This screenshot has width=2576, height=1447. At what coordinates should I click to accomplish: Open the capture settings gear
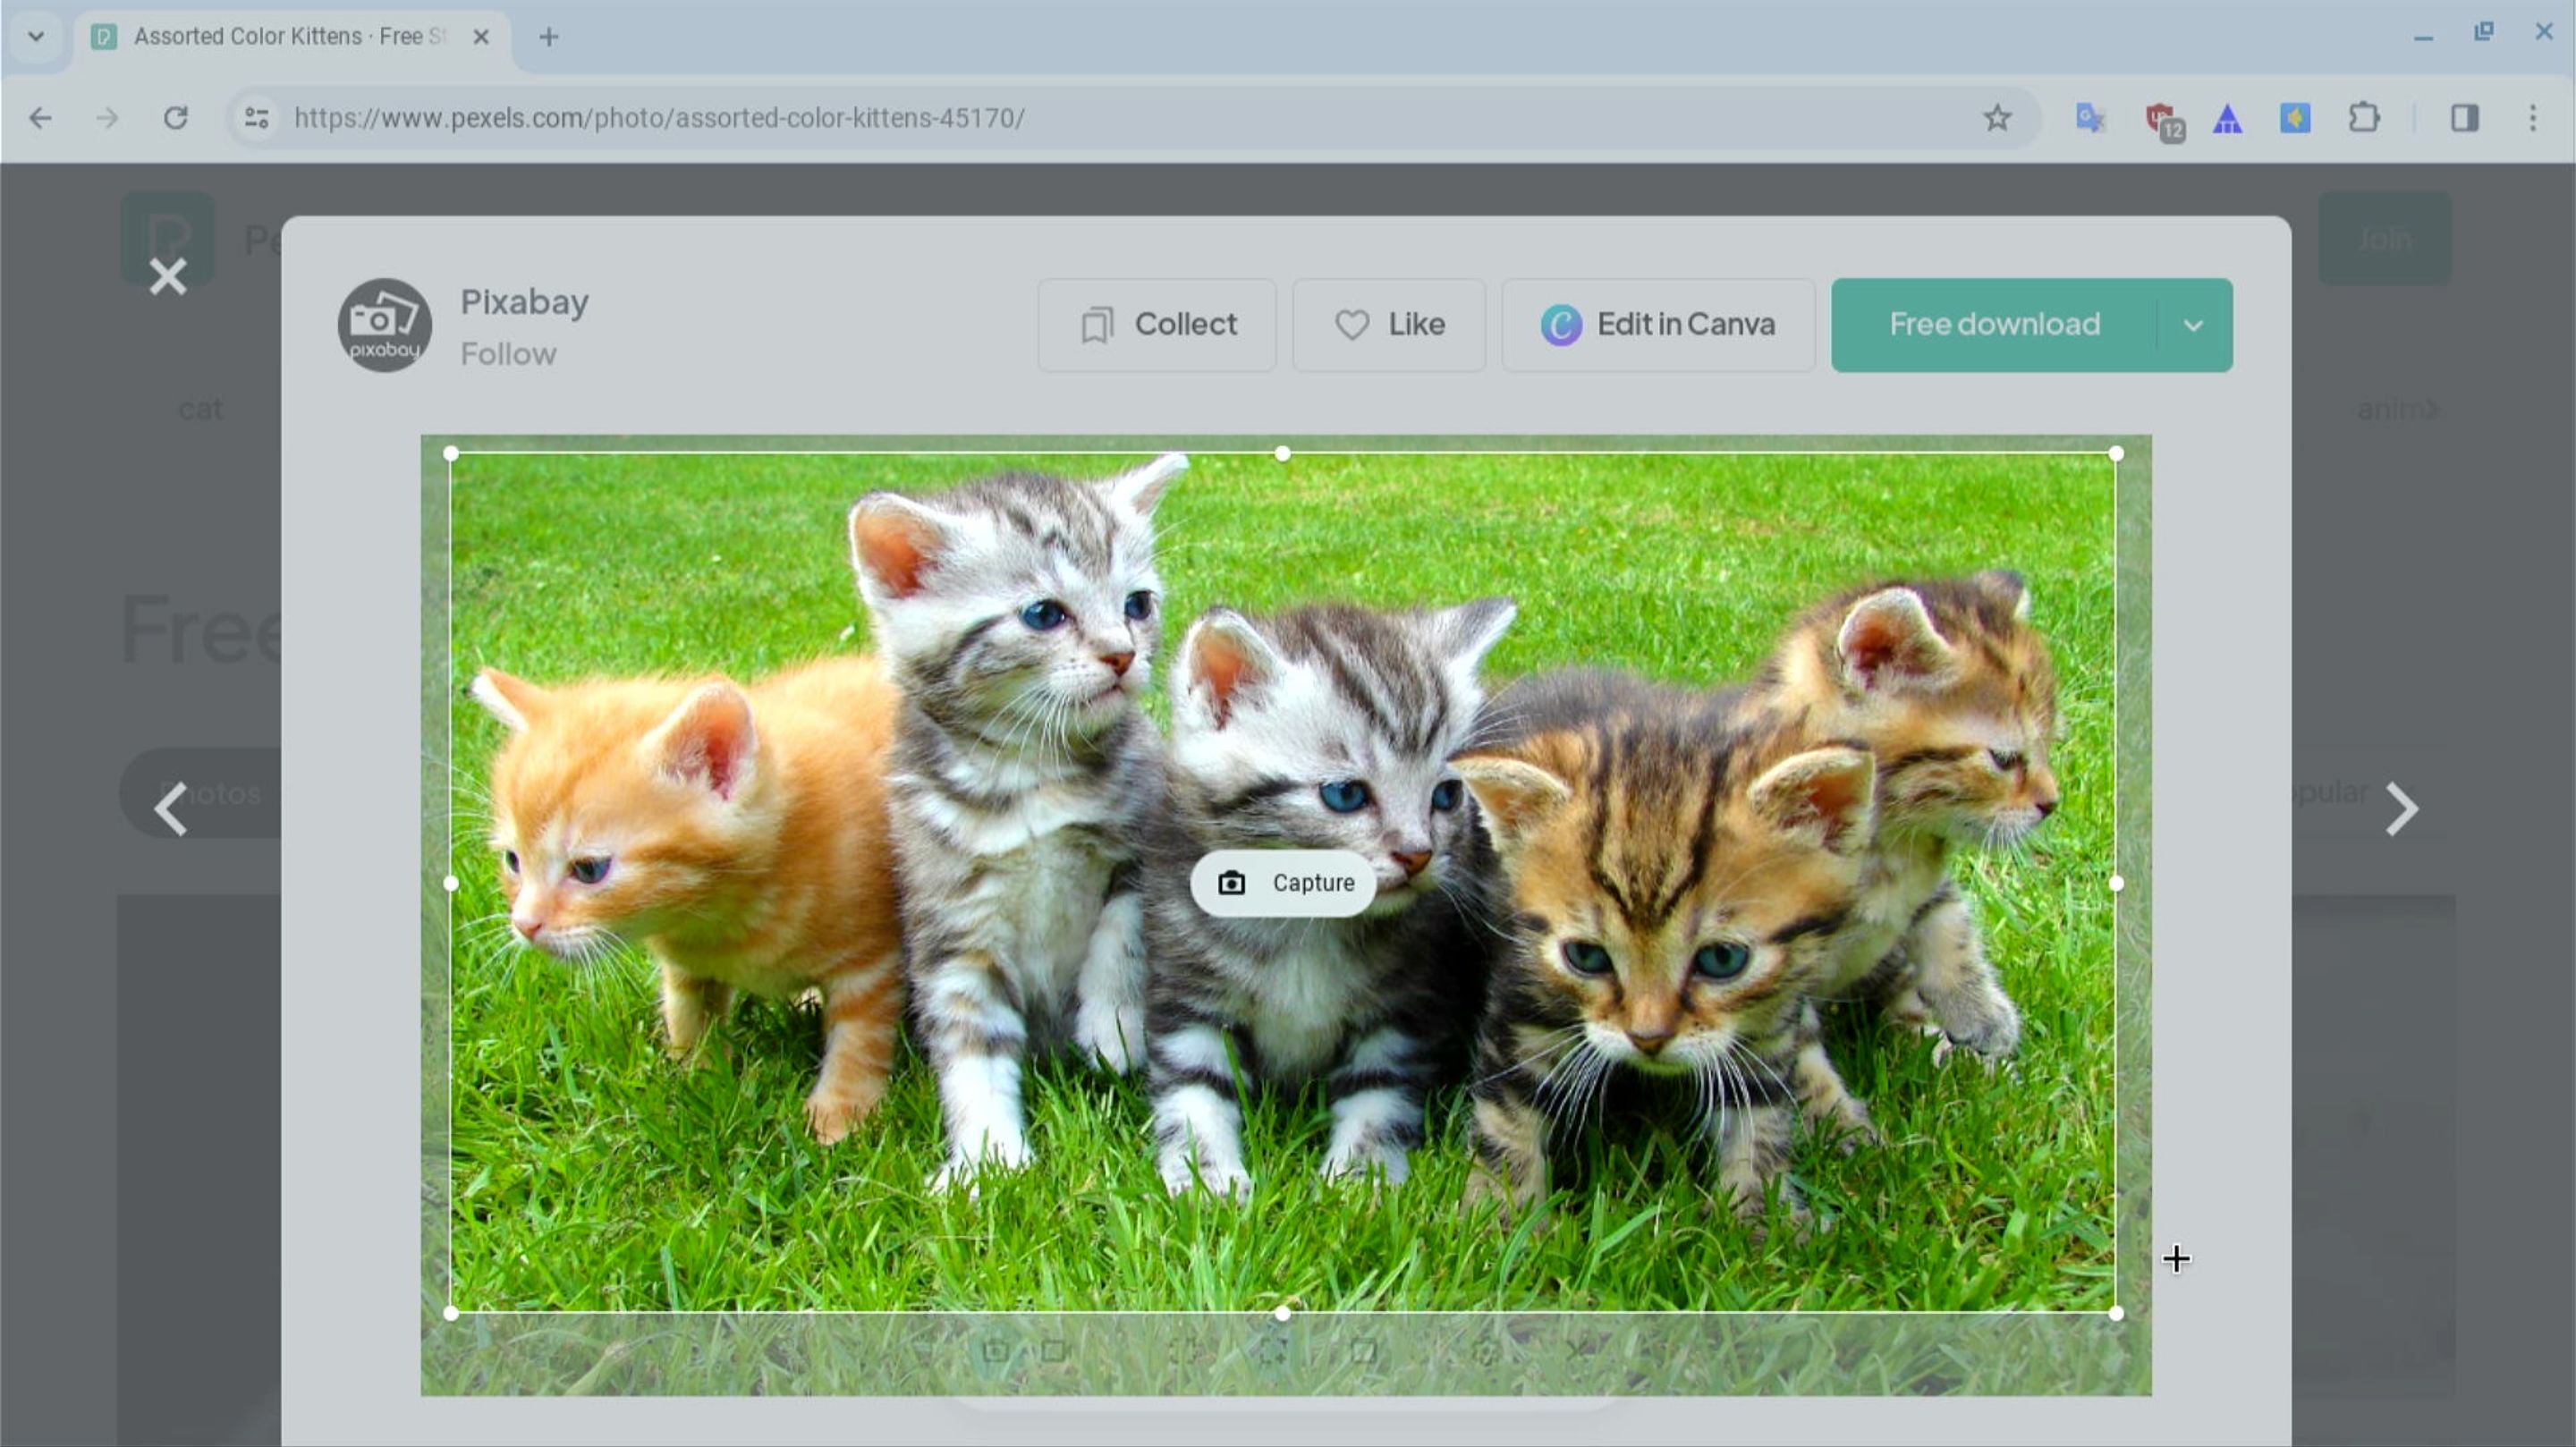coord(1482,1352)
